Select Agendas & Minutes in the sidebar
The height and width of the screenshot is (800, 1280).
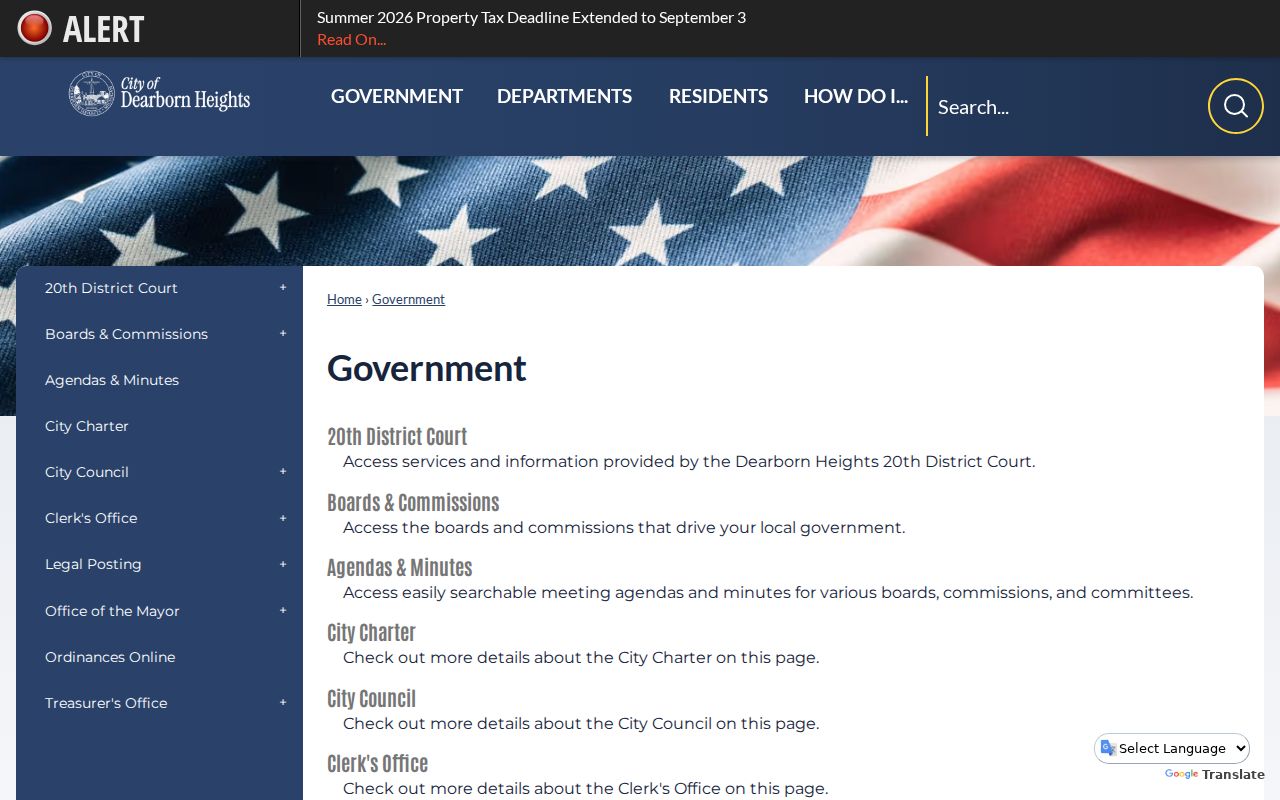click(112, 380)
